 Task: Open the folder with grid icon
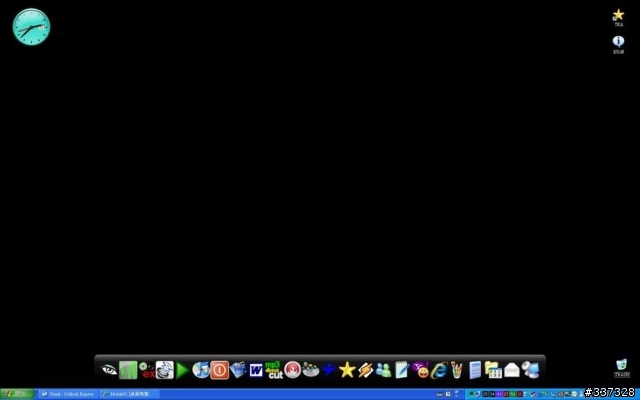click(493, 370)
